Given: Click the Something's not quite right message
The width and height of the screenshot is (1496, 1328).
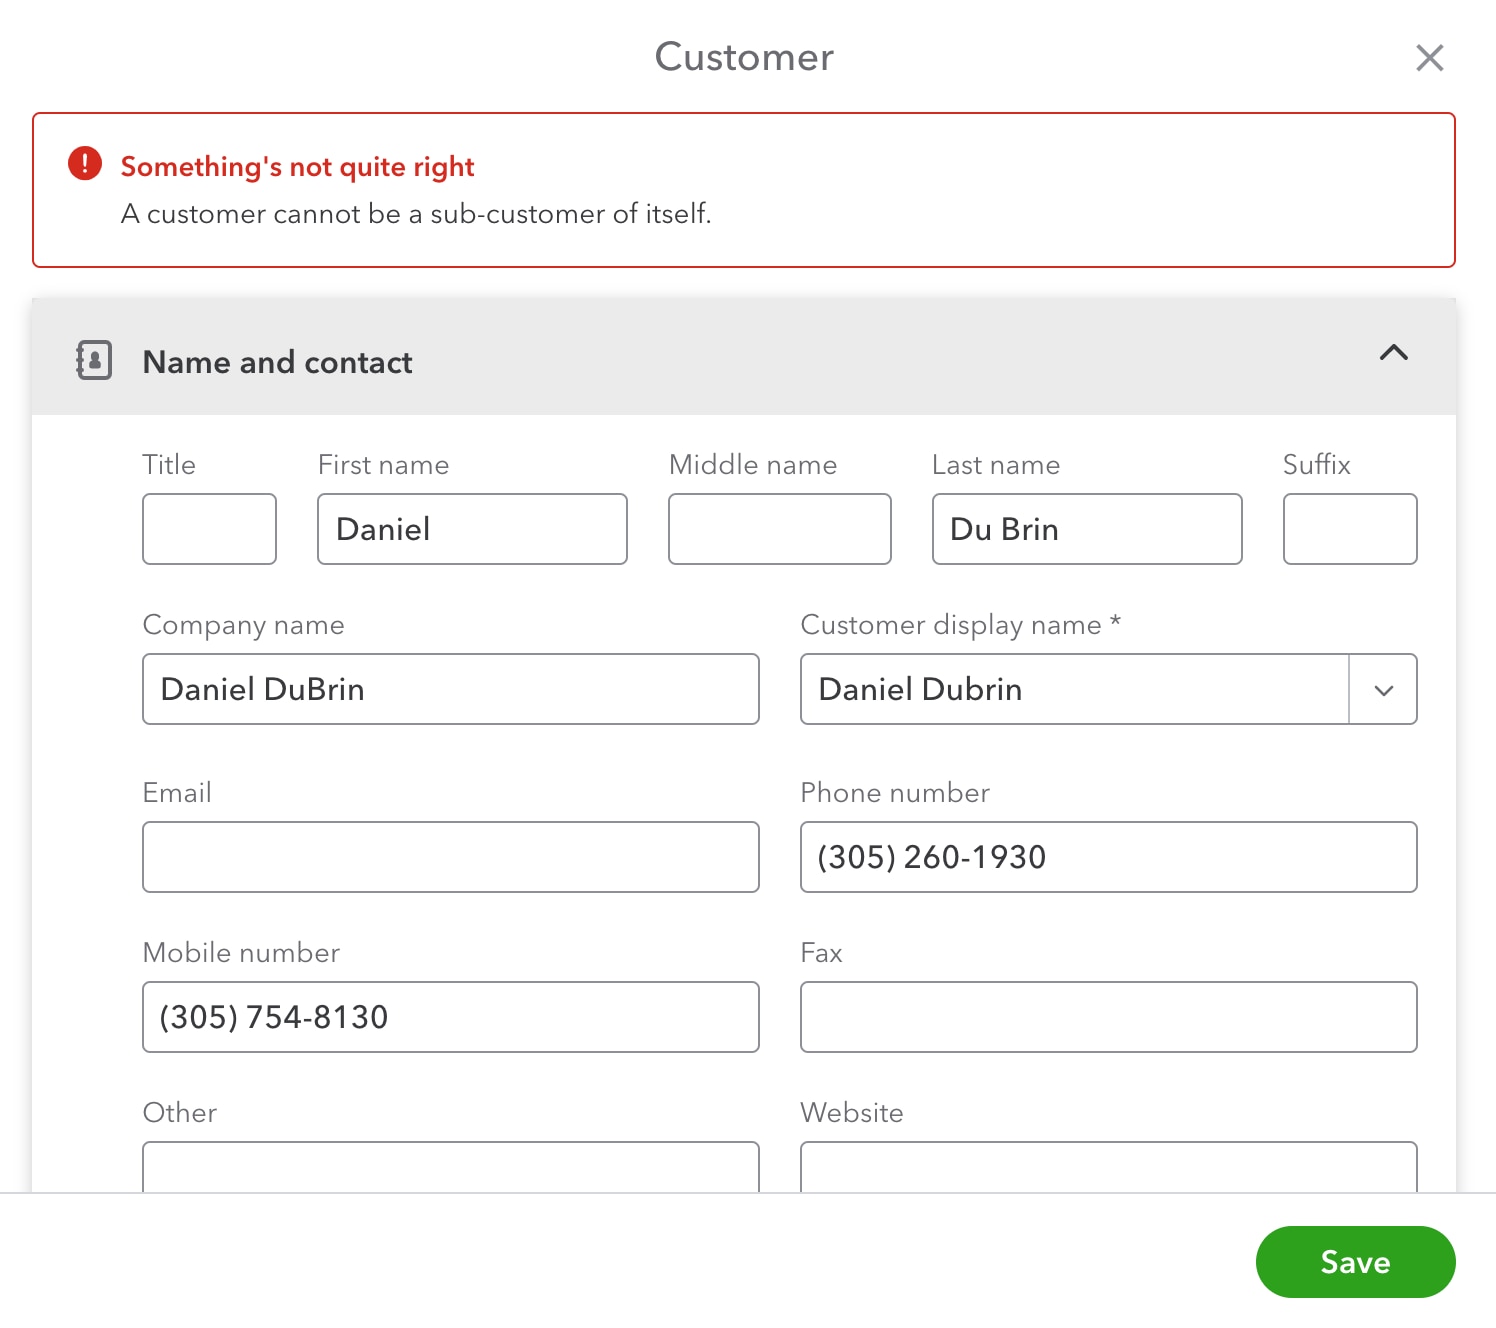Looking at the screenshot, I should [297, 166].
